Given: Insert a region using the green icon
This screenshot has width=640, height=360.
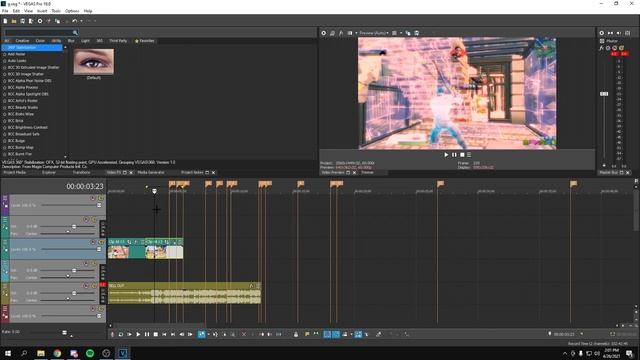Looking at the screenshot, I should [x=316, y=334].
